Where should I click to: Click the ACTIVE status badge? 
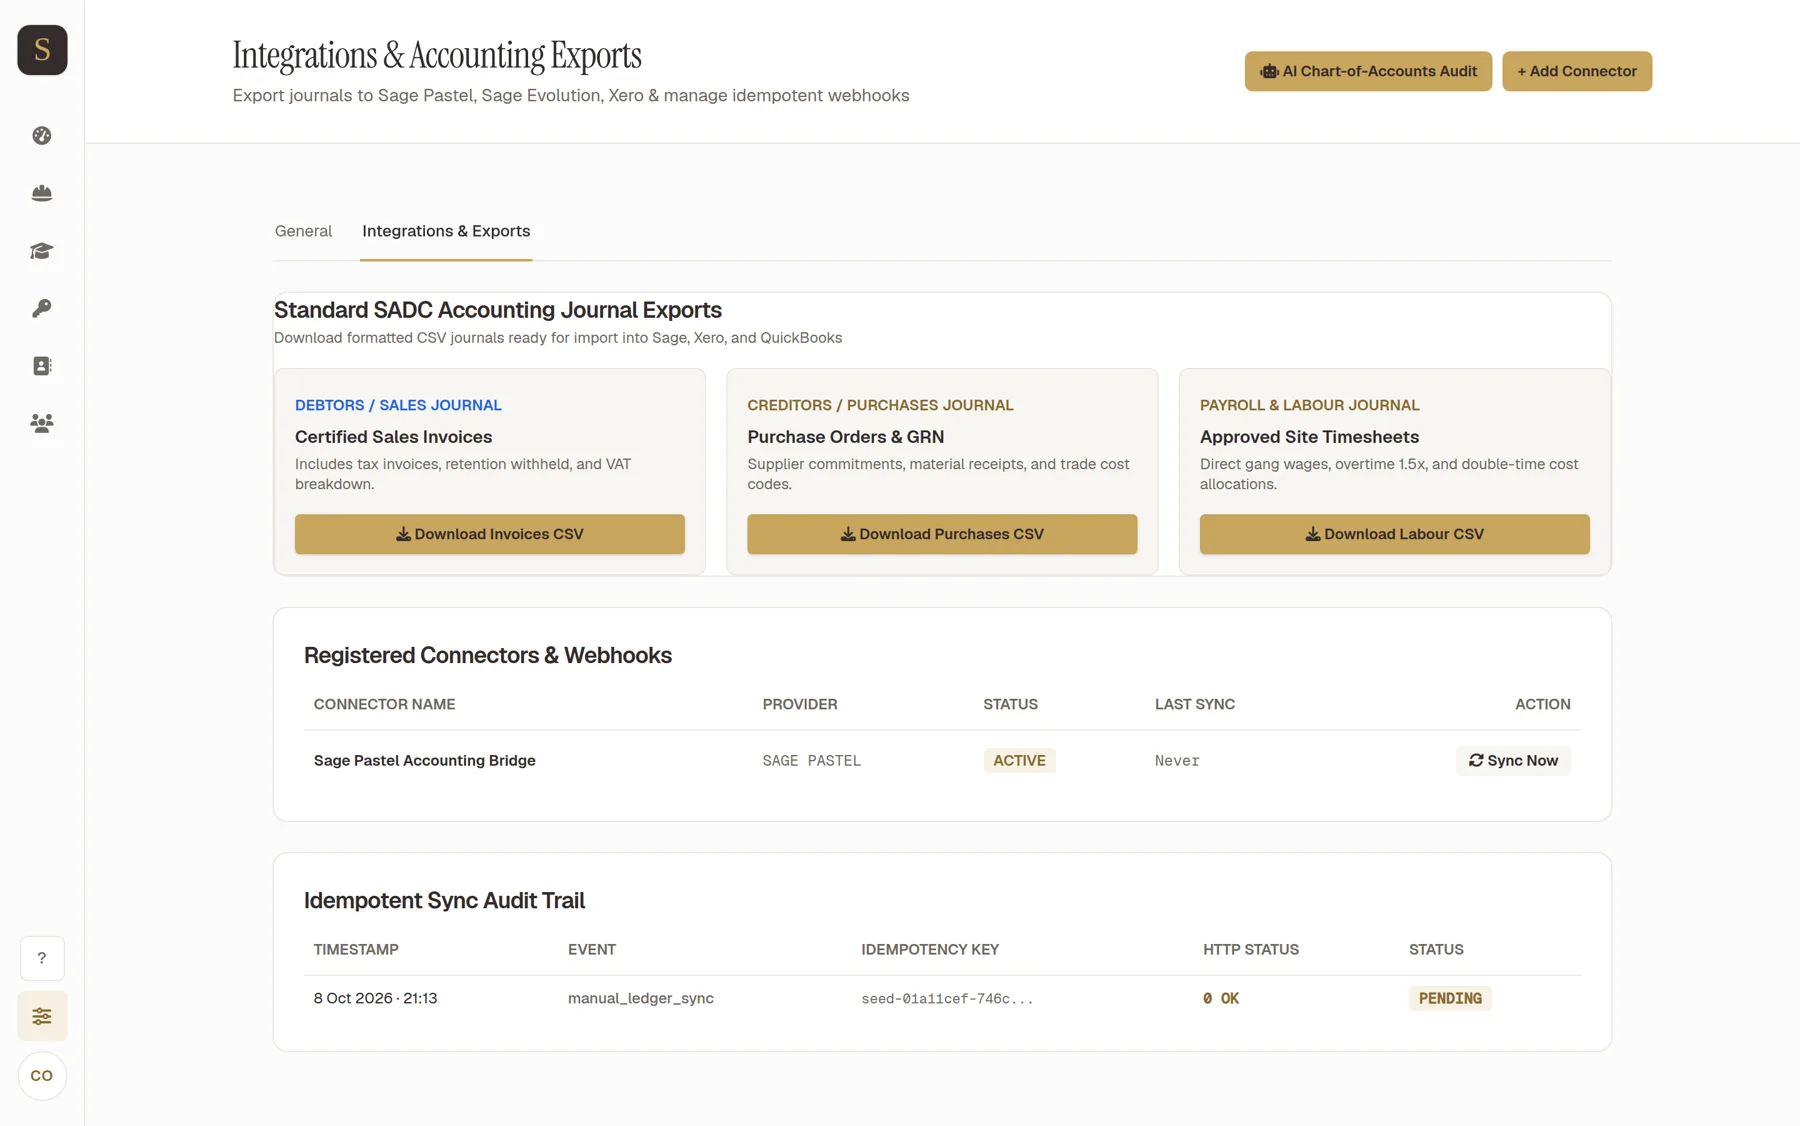pyautogui.click(x=1019, y=761)
